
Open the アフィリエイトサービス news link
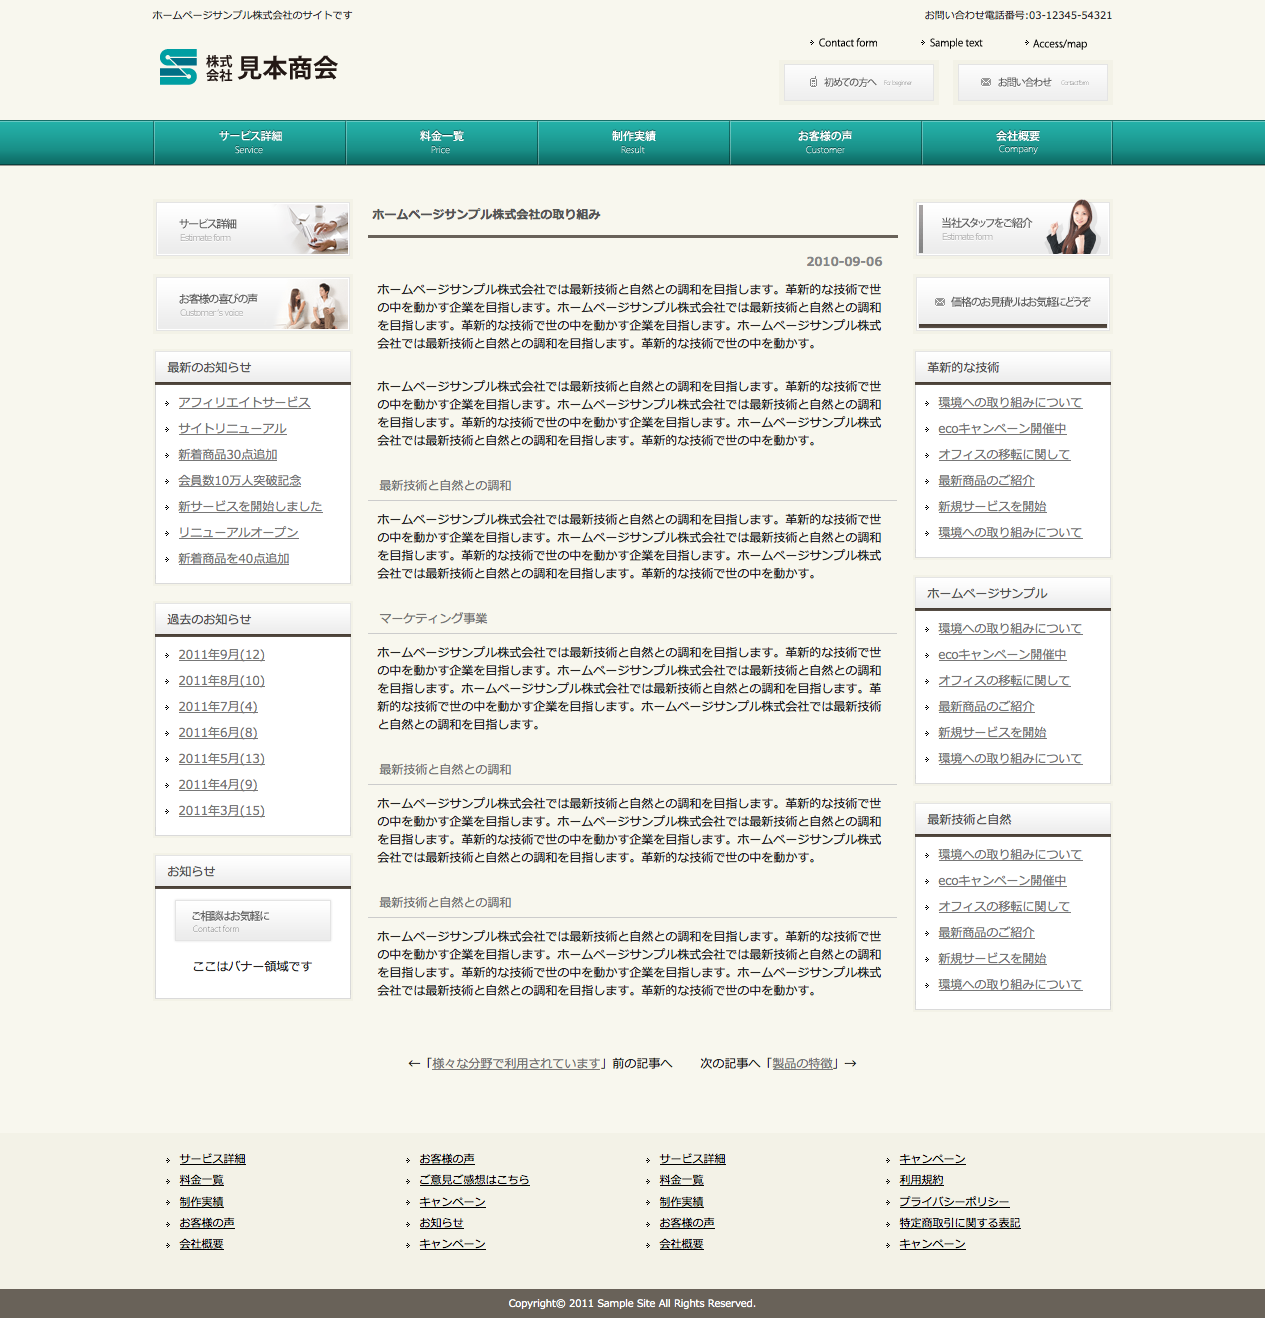pyautogui.click(x=244, y=402)
